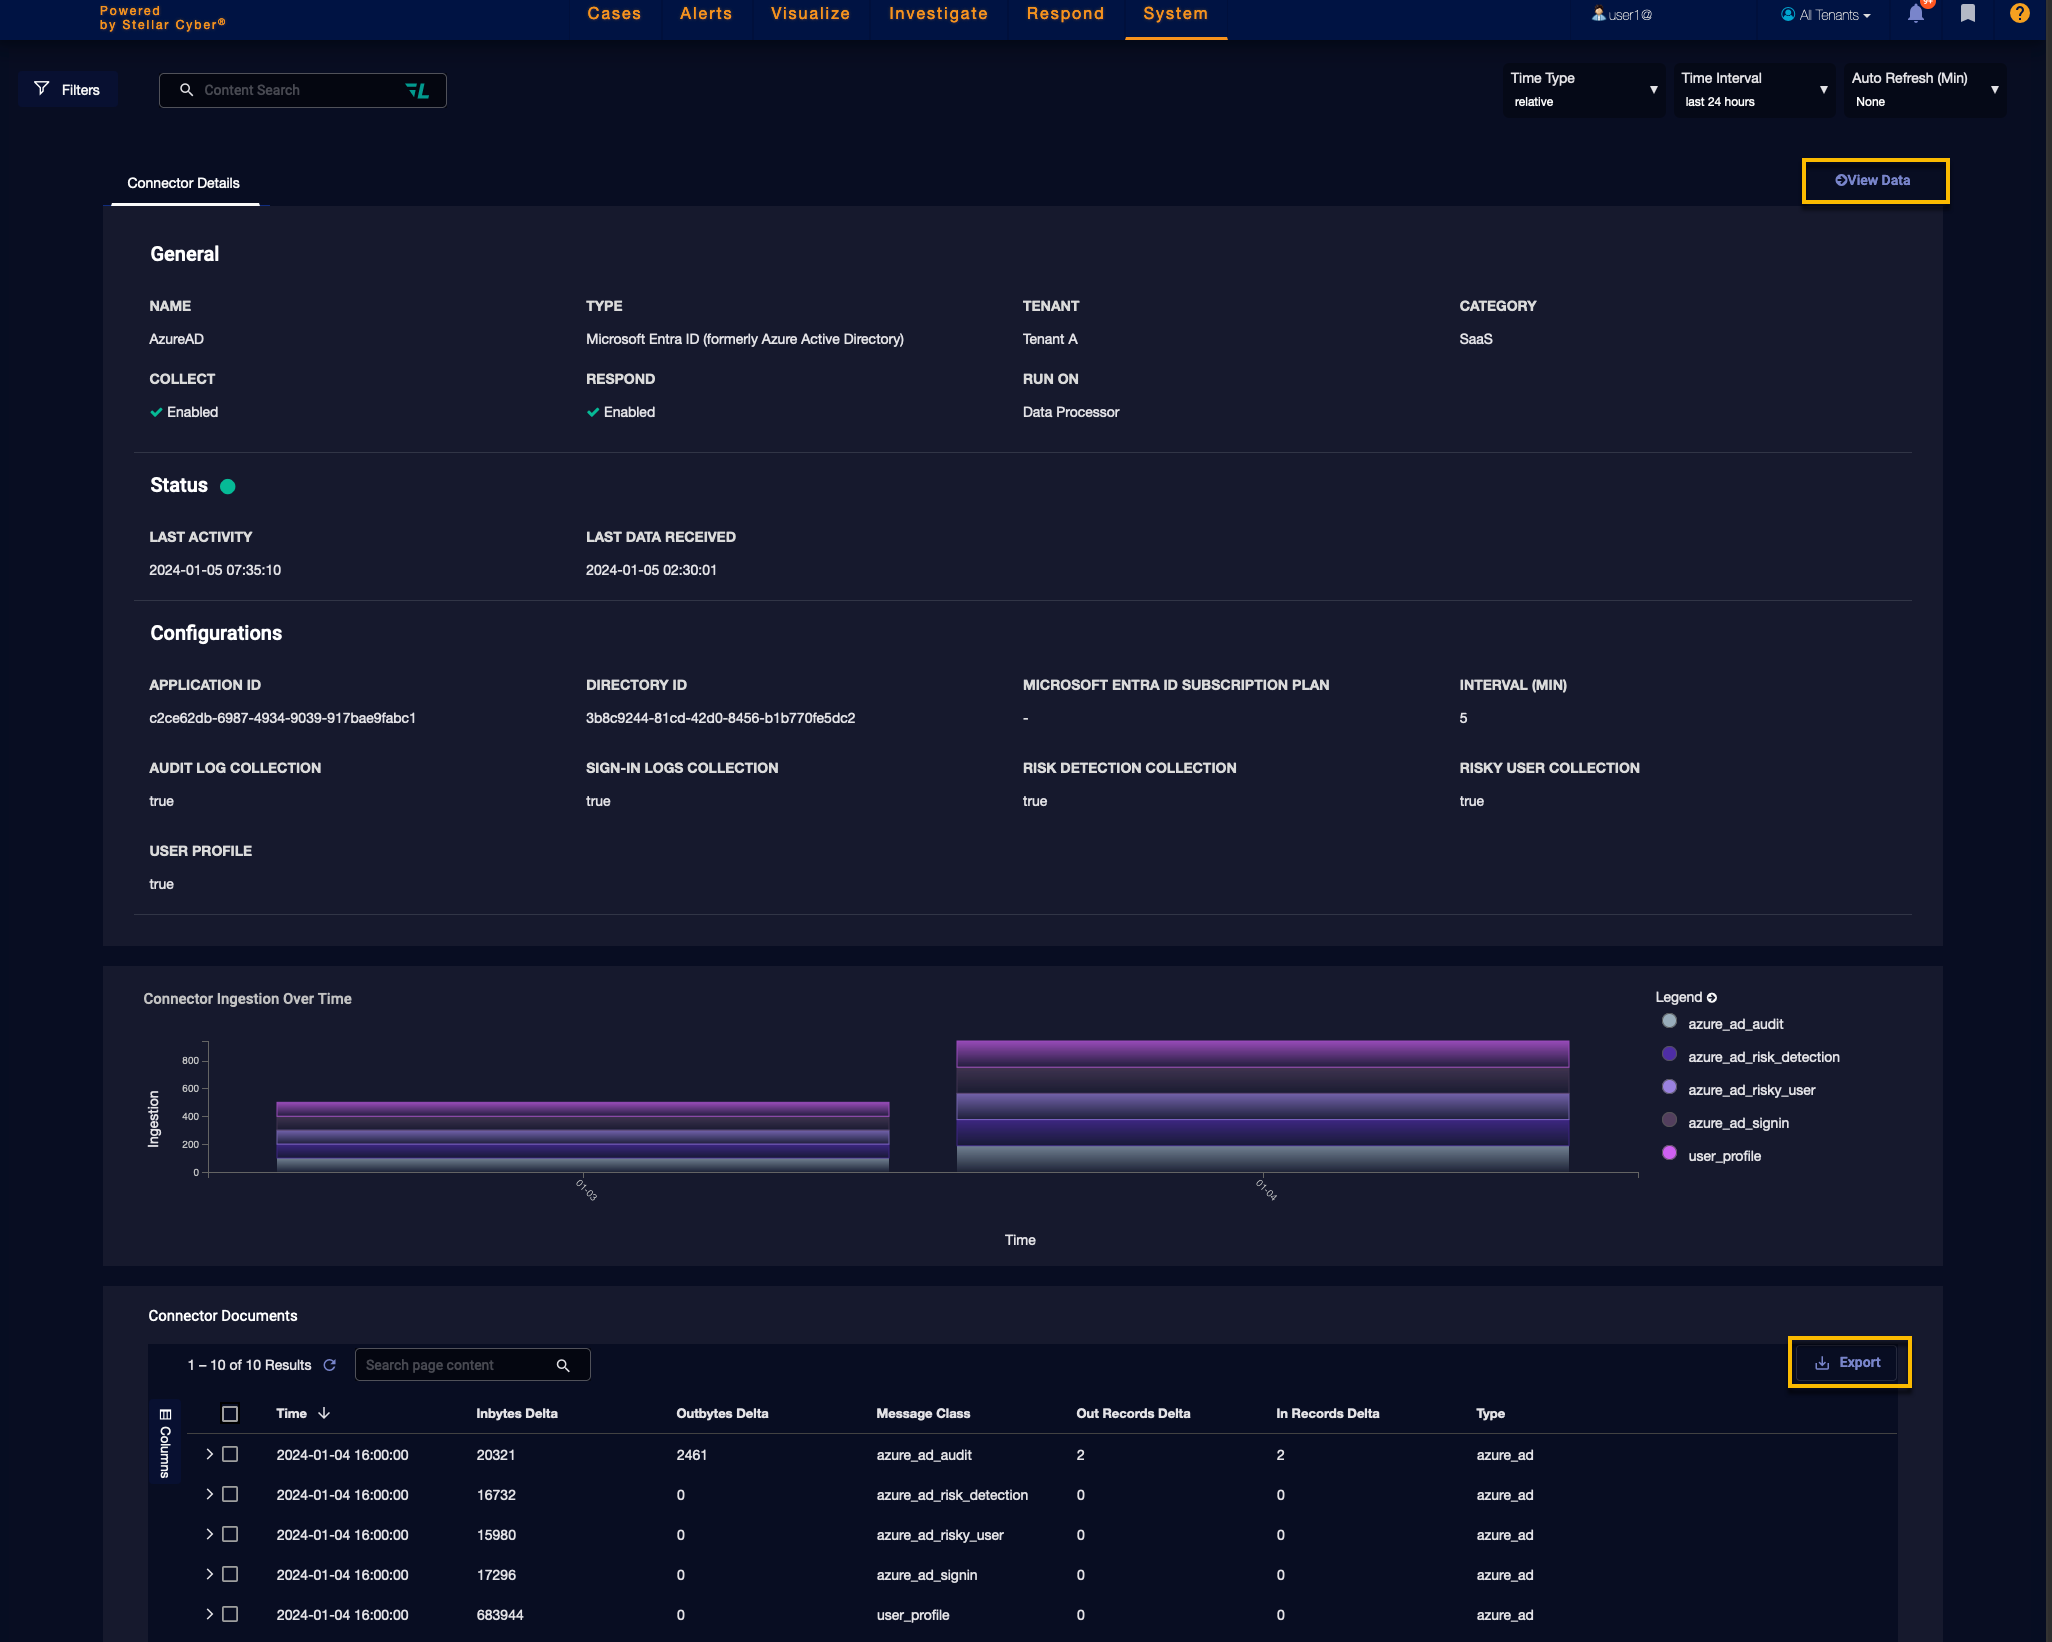Open the Columns side panel

tap(165, 1442)
